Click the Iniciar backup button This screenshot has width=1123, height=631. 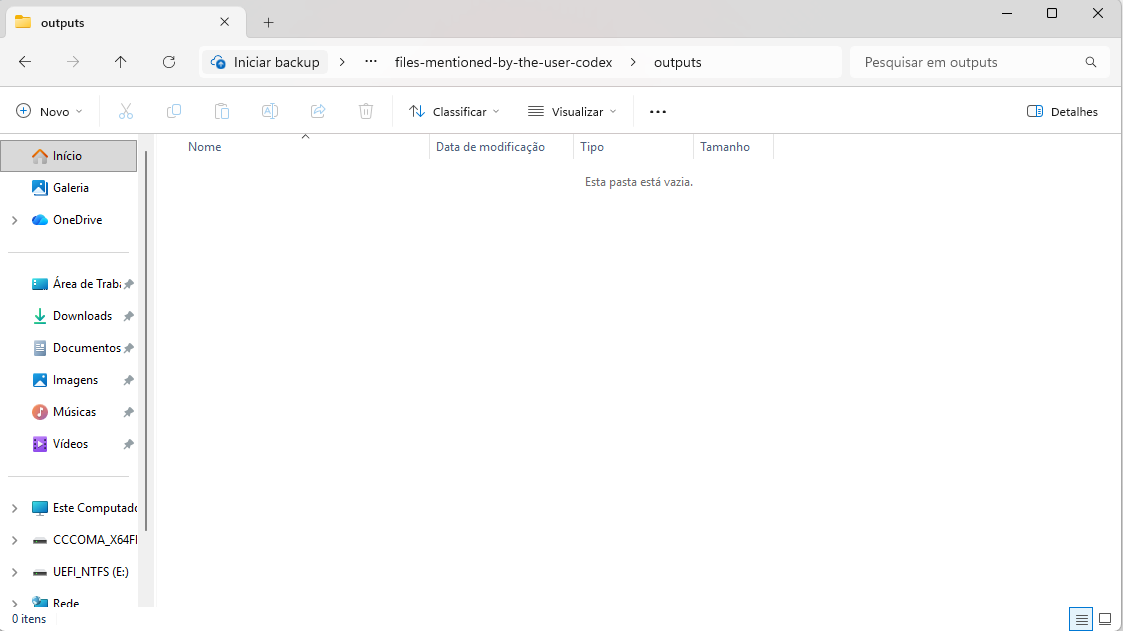[265, 62]
